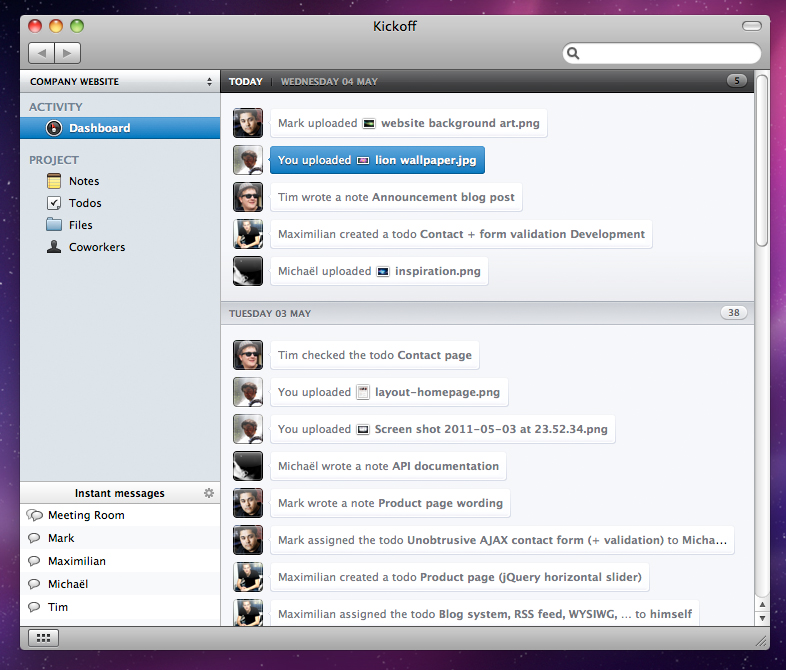
Task: Click the yellow Notes notepad icon
Action: 54,181
